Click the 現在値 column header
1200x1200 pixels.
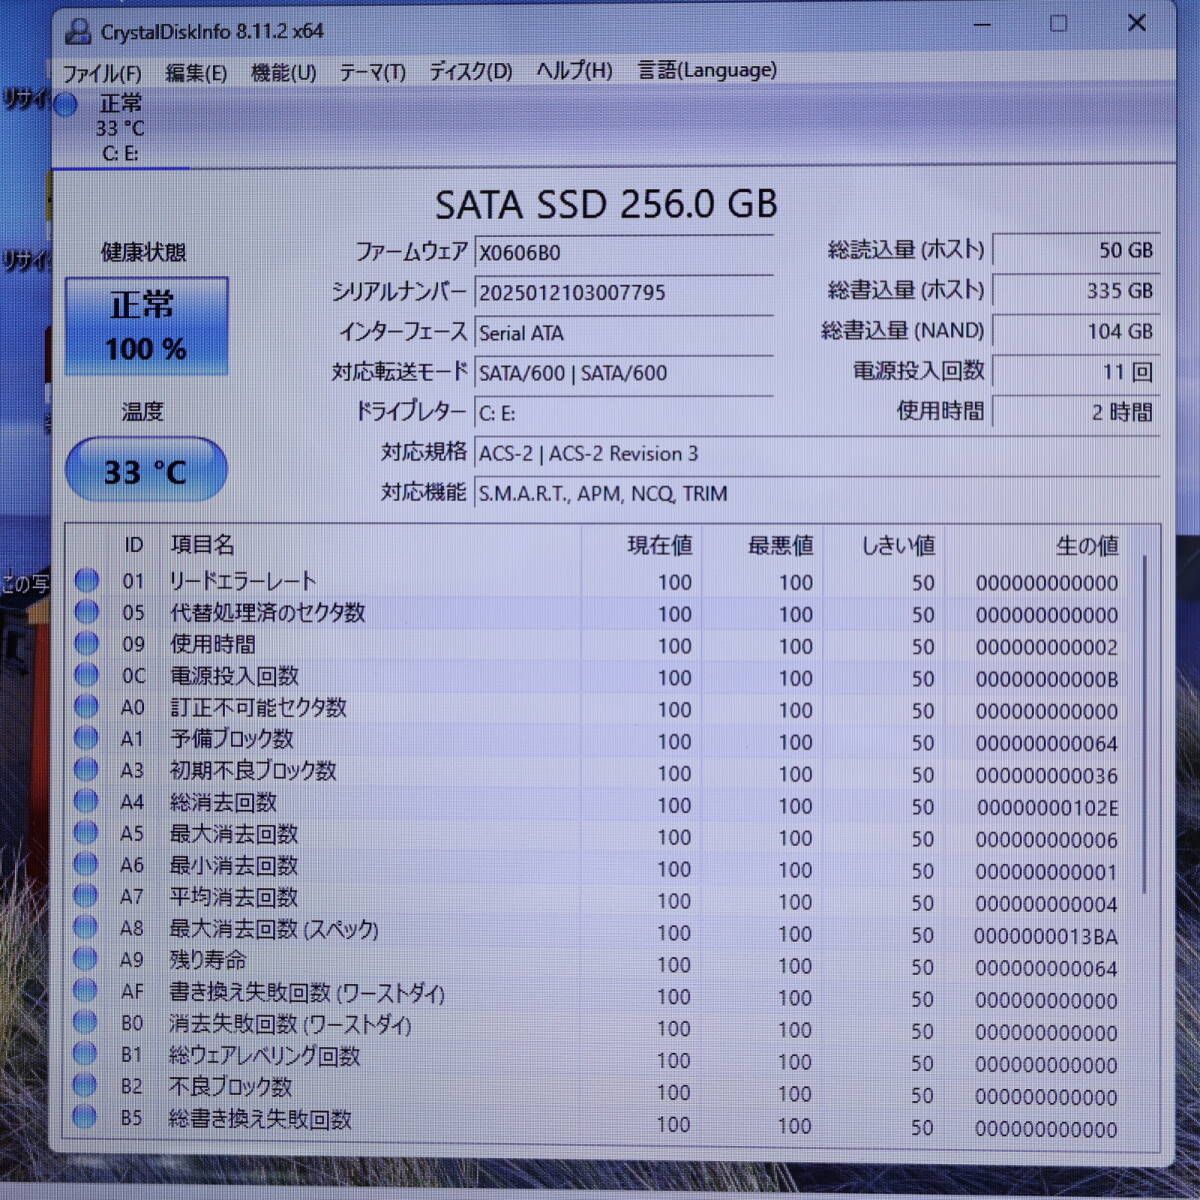coord(660,546)
